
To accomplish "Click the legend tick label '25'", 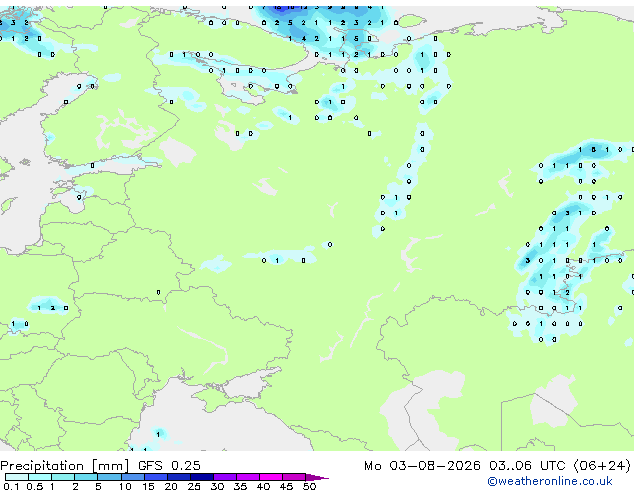I will (194, 486).
